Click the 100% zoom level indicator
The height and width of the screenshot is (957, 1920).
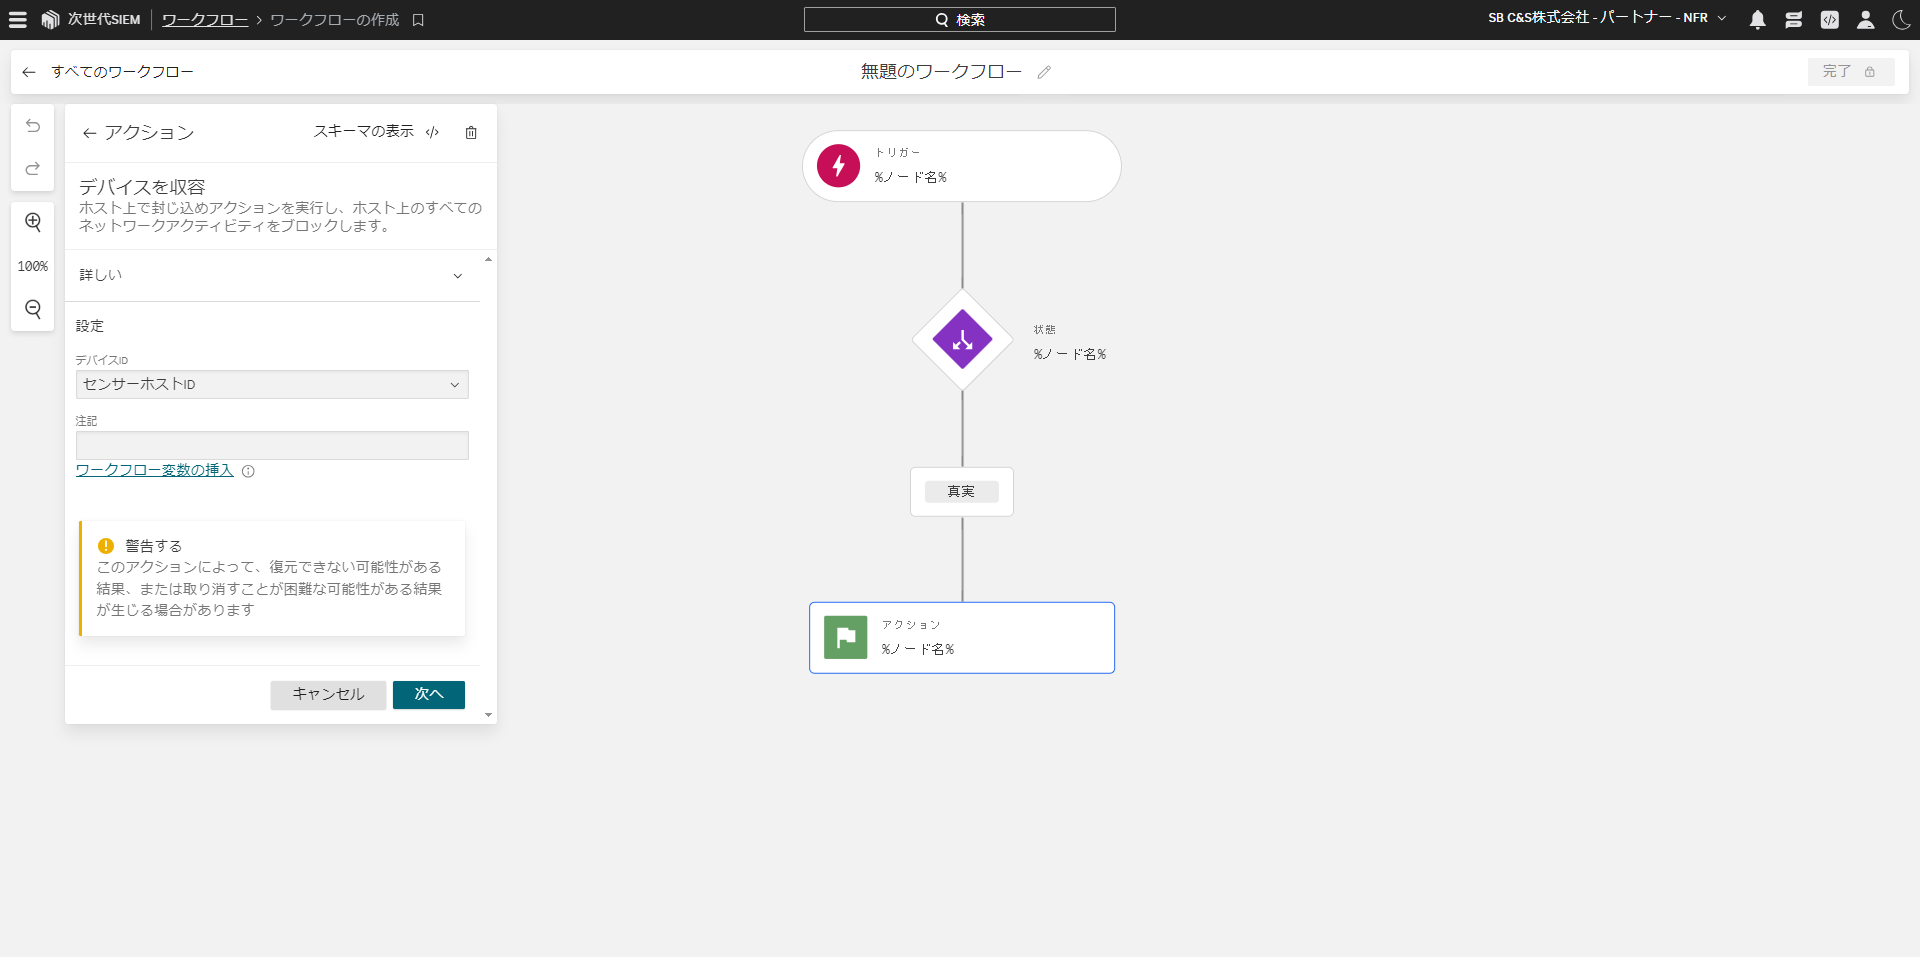(x=33, y=266)
